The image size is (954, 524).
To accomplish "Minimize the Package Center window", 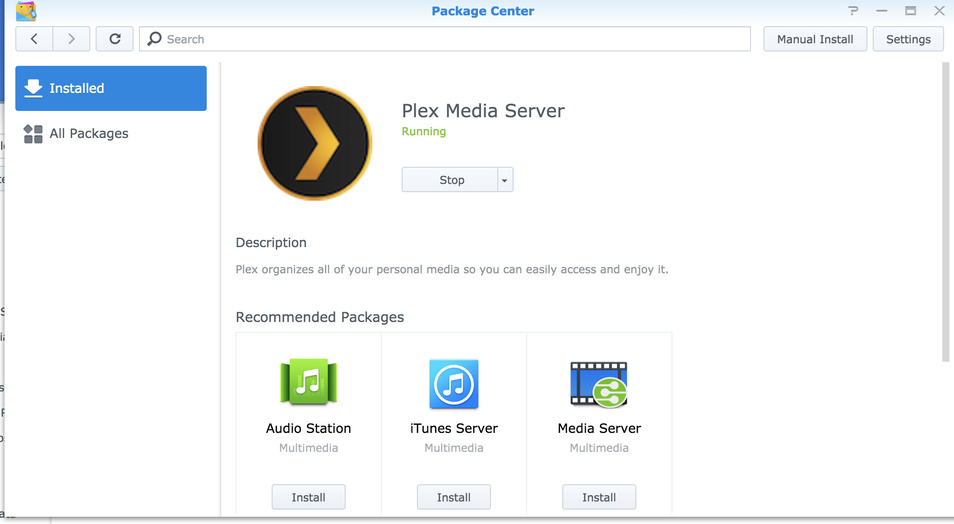I will tap(882, 10).
